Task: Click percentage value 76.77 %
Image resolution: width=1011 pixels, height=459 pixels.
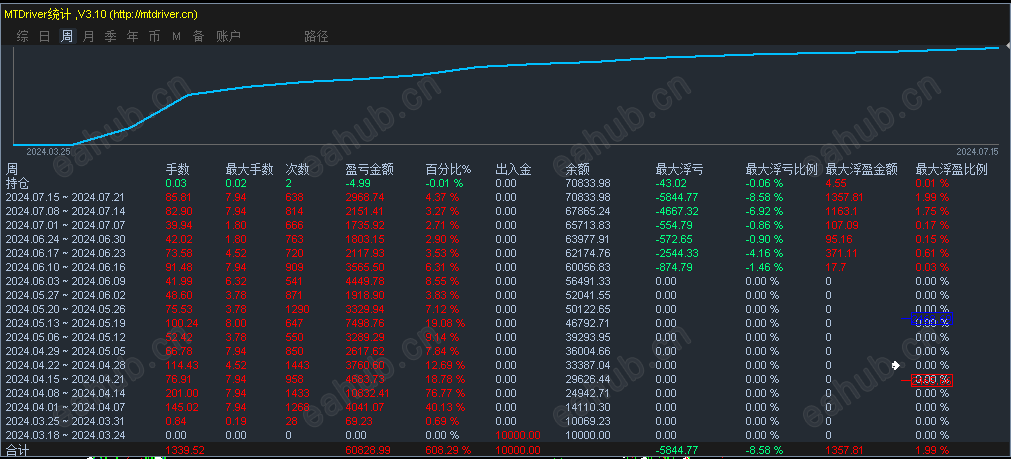Action: click(x=447, y=393)
